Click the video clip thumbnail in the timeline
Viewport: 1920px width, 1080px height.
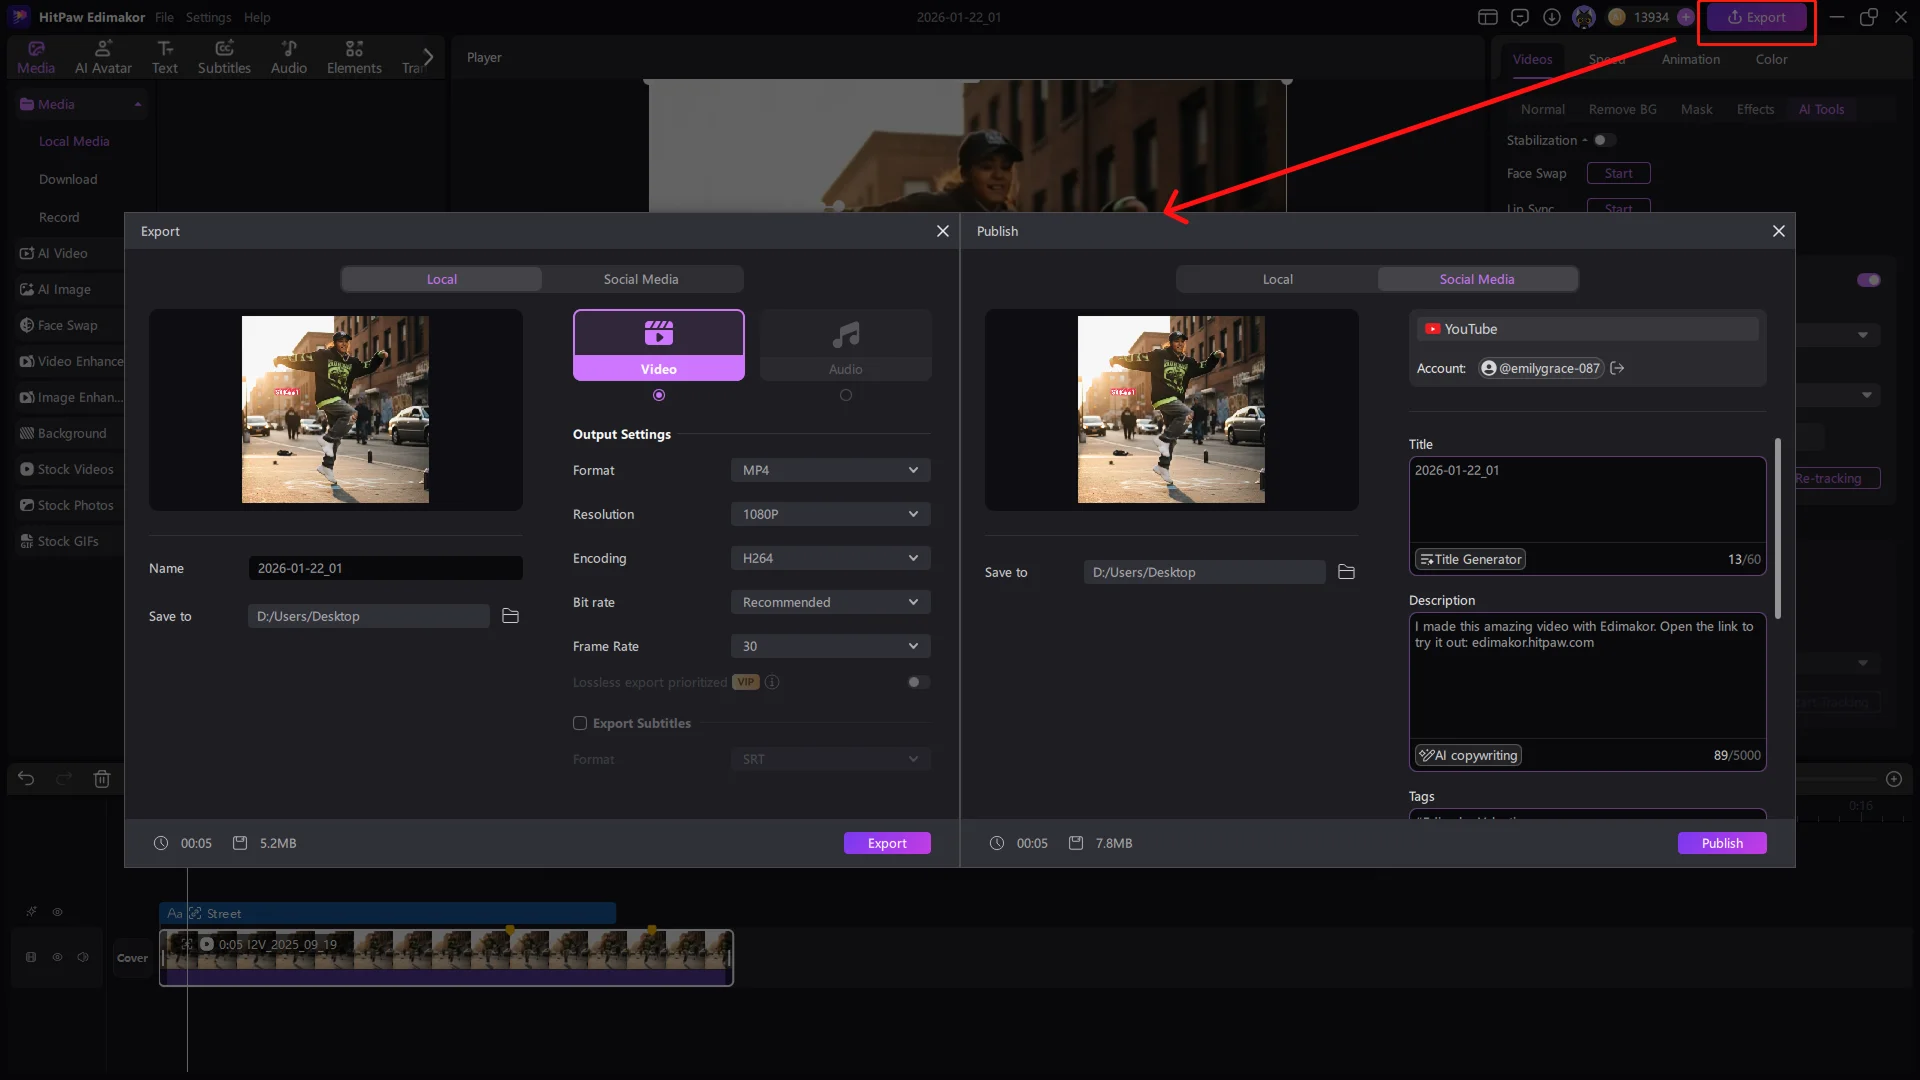(445, 956)
